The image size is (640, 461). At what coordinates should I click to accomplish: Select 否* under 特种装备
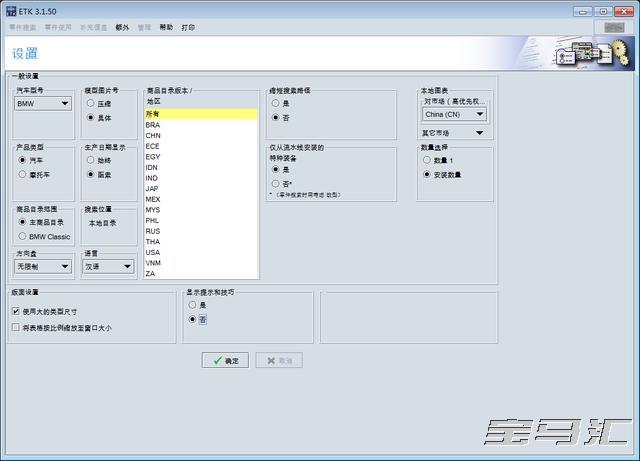tap(276, 183)
